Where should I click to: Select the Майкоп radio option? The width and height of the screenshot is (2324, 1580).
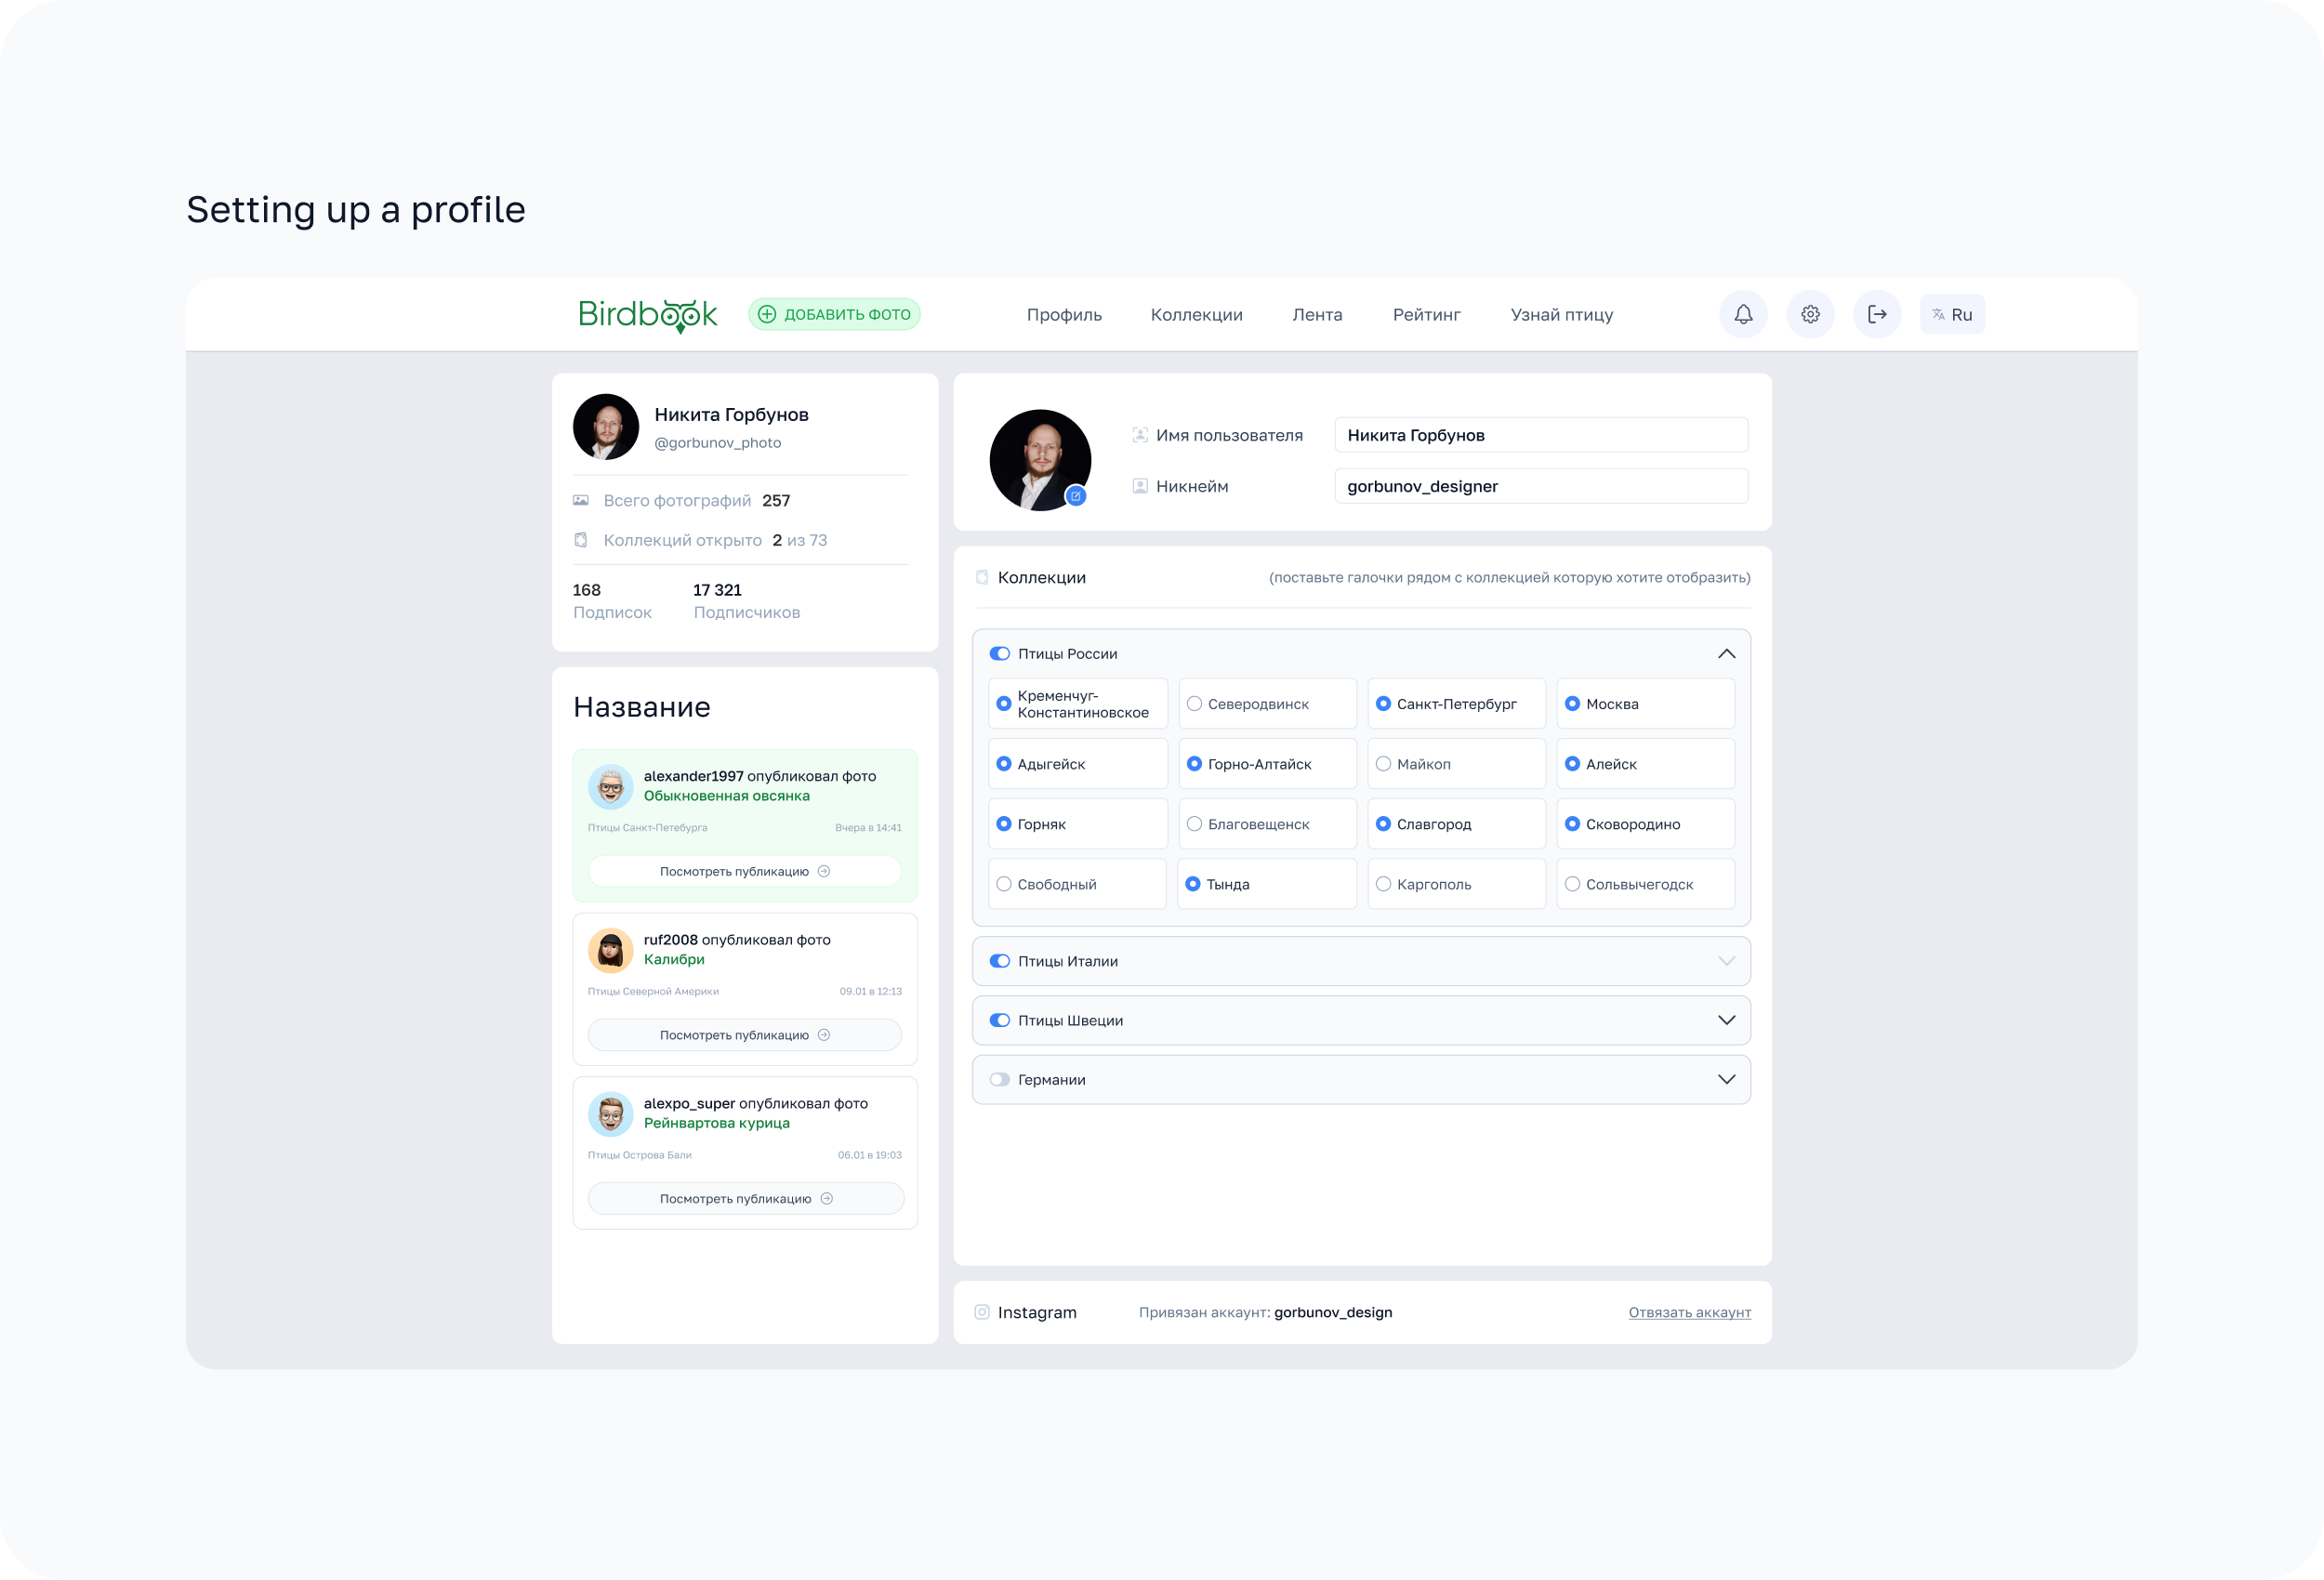point(1383,764)
